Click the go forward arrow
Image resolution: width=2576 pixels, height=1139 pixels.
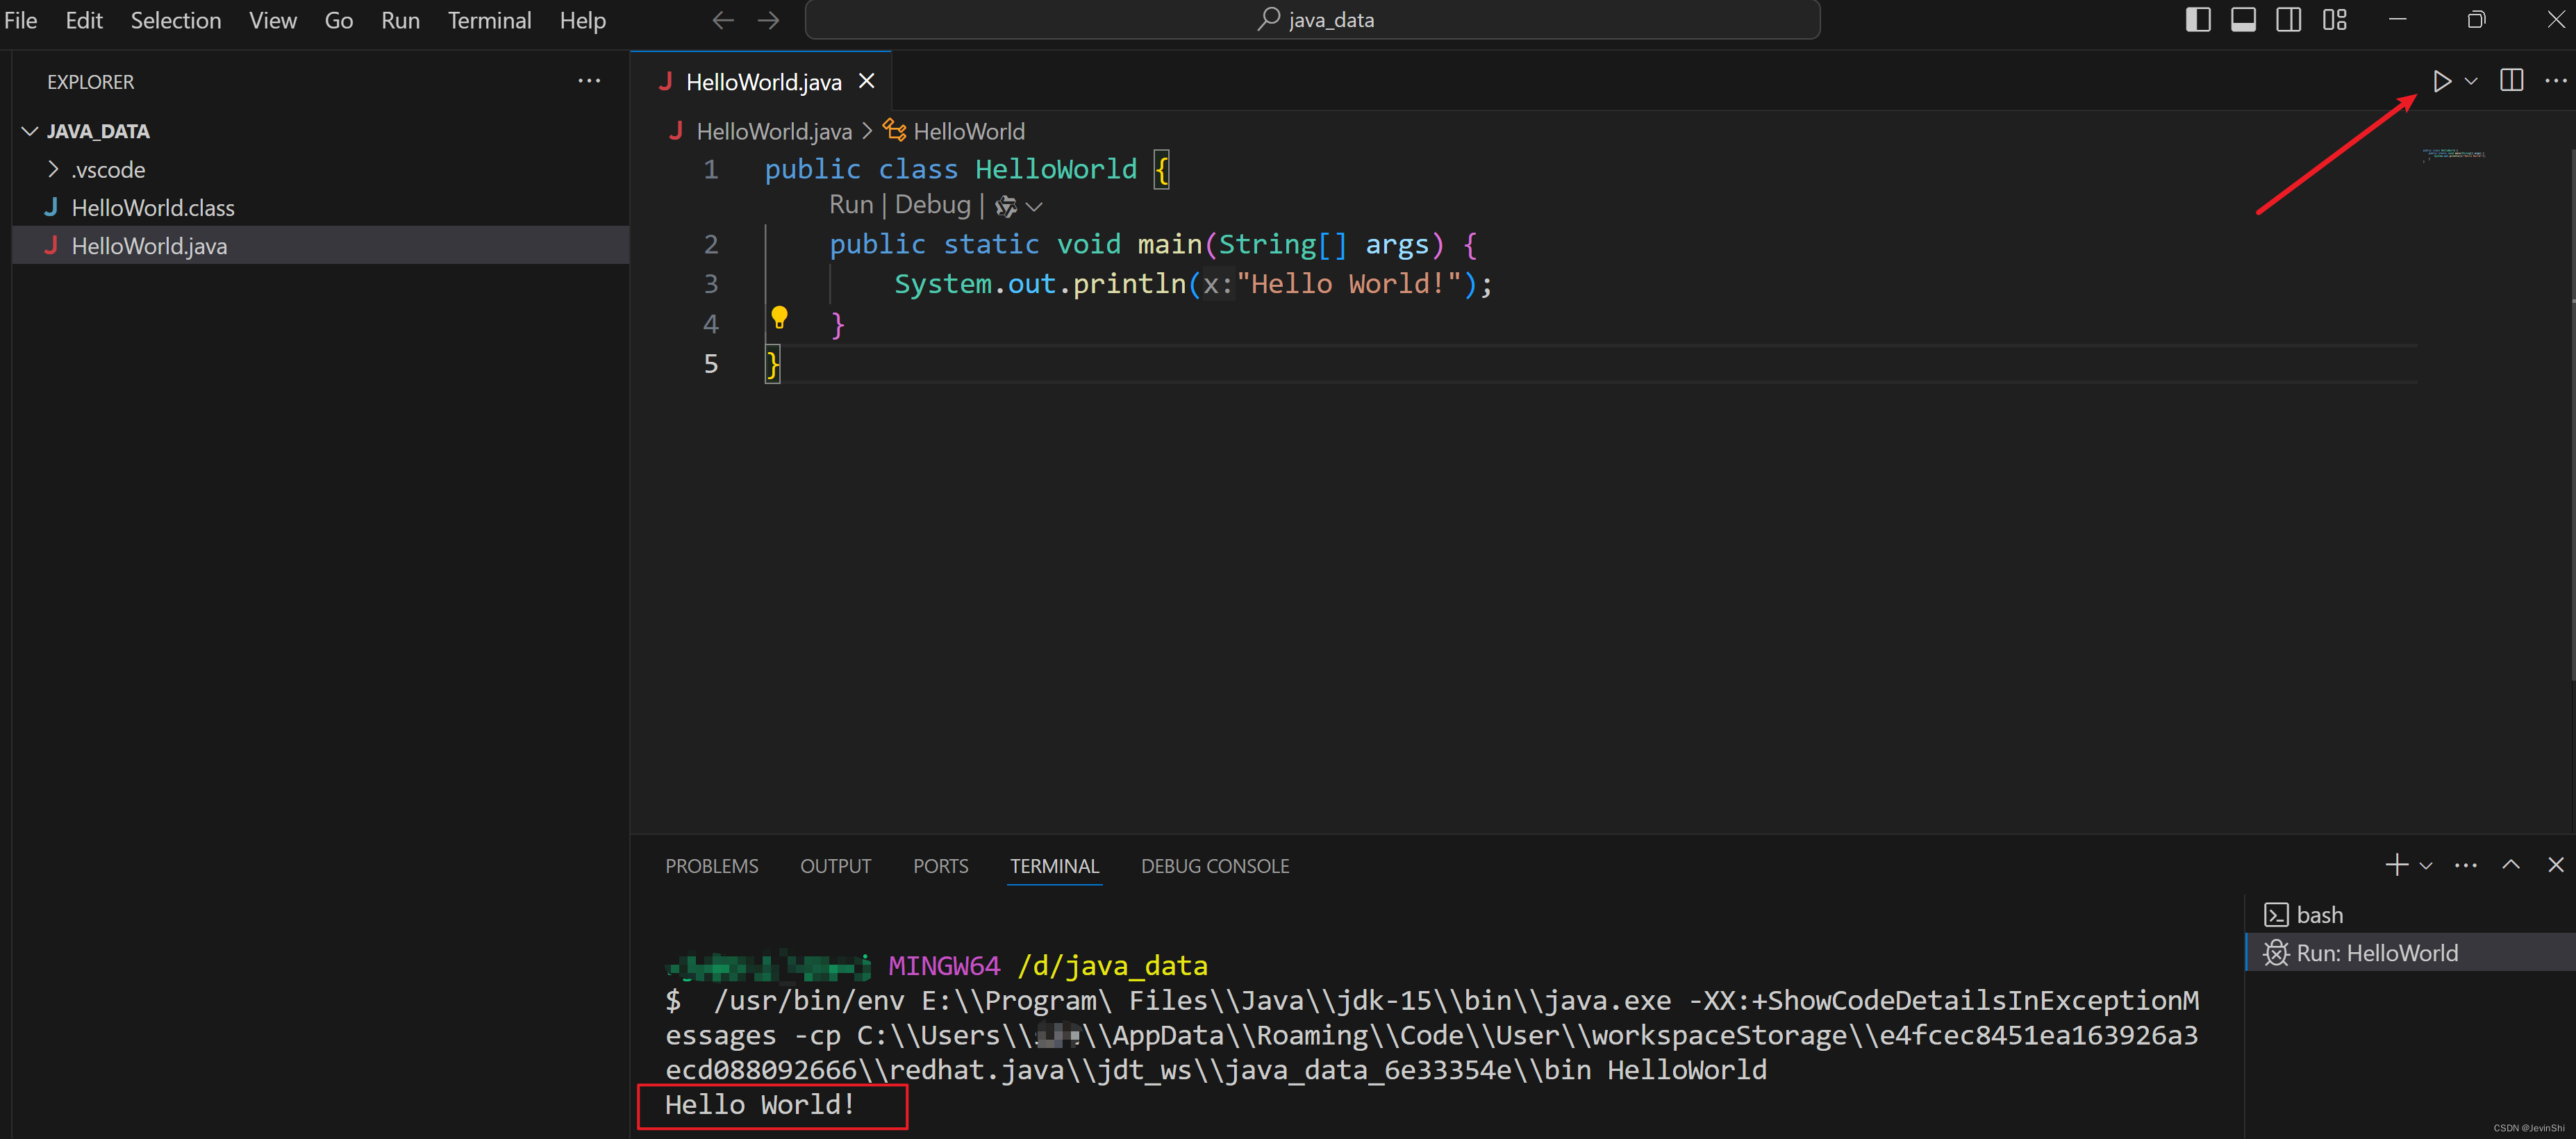(768, 20)
